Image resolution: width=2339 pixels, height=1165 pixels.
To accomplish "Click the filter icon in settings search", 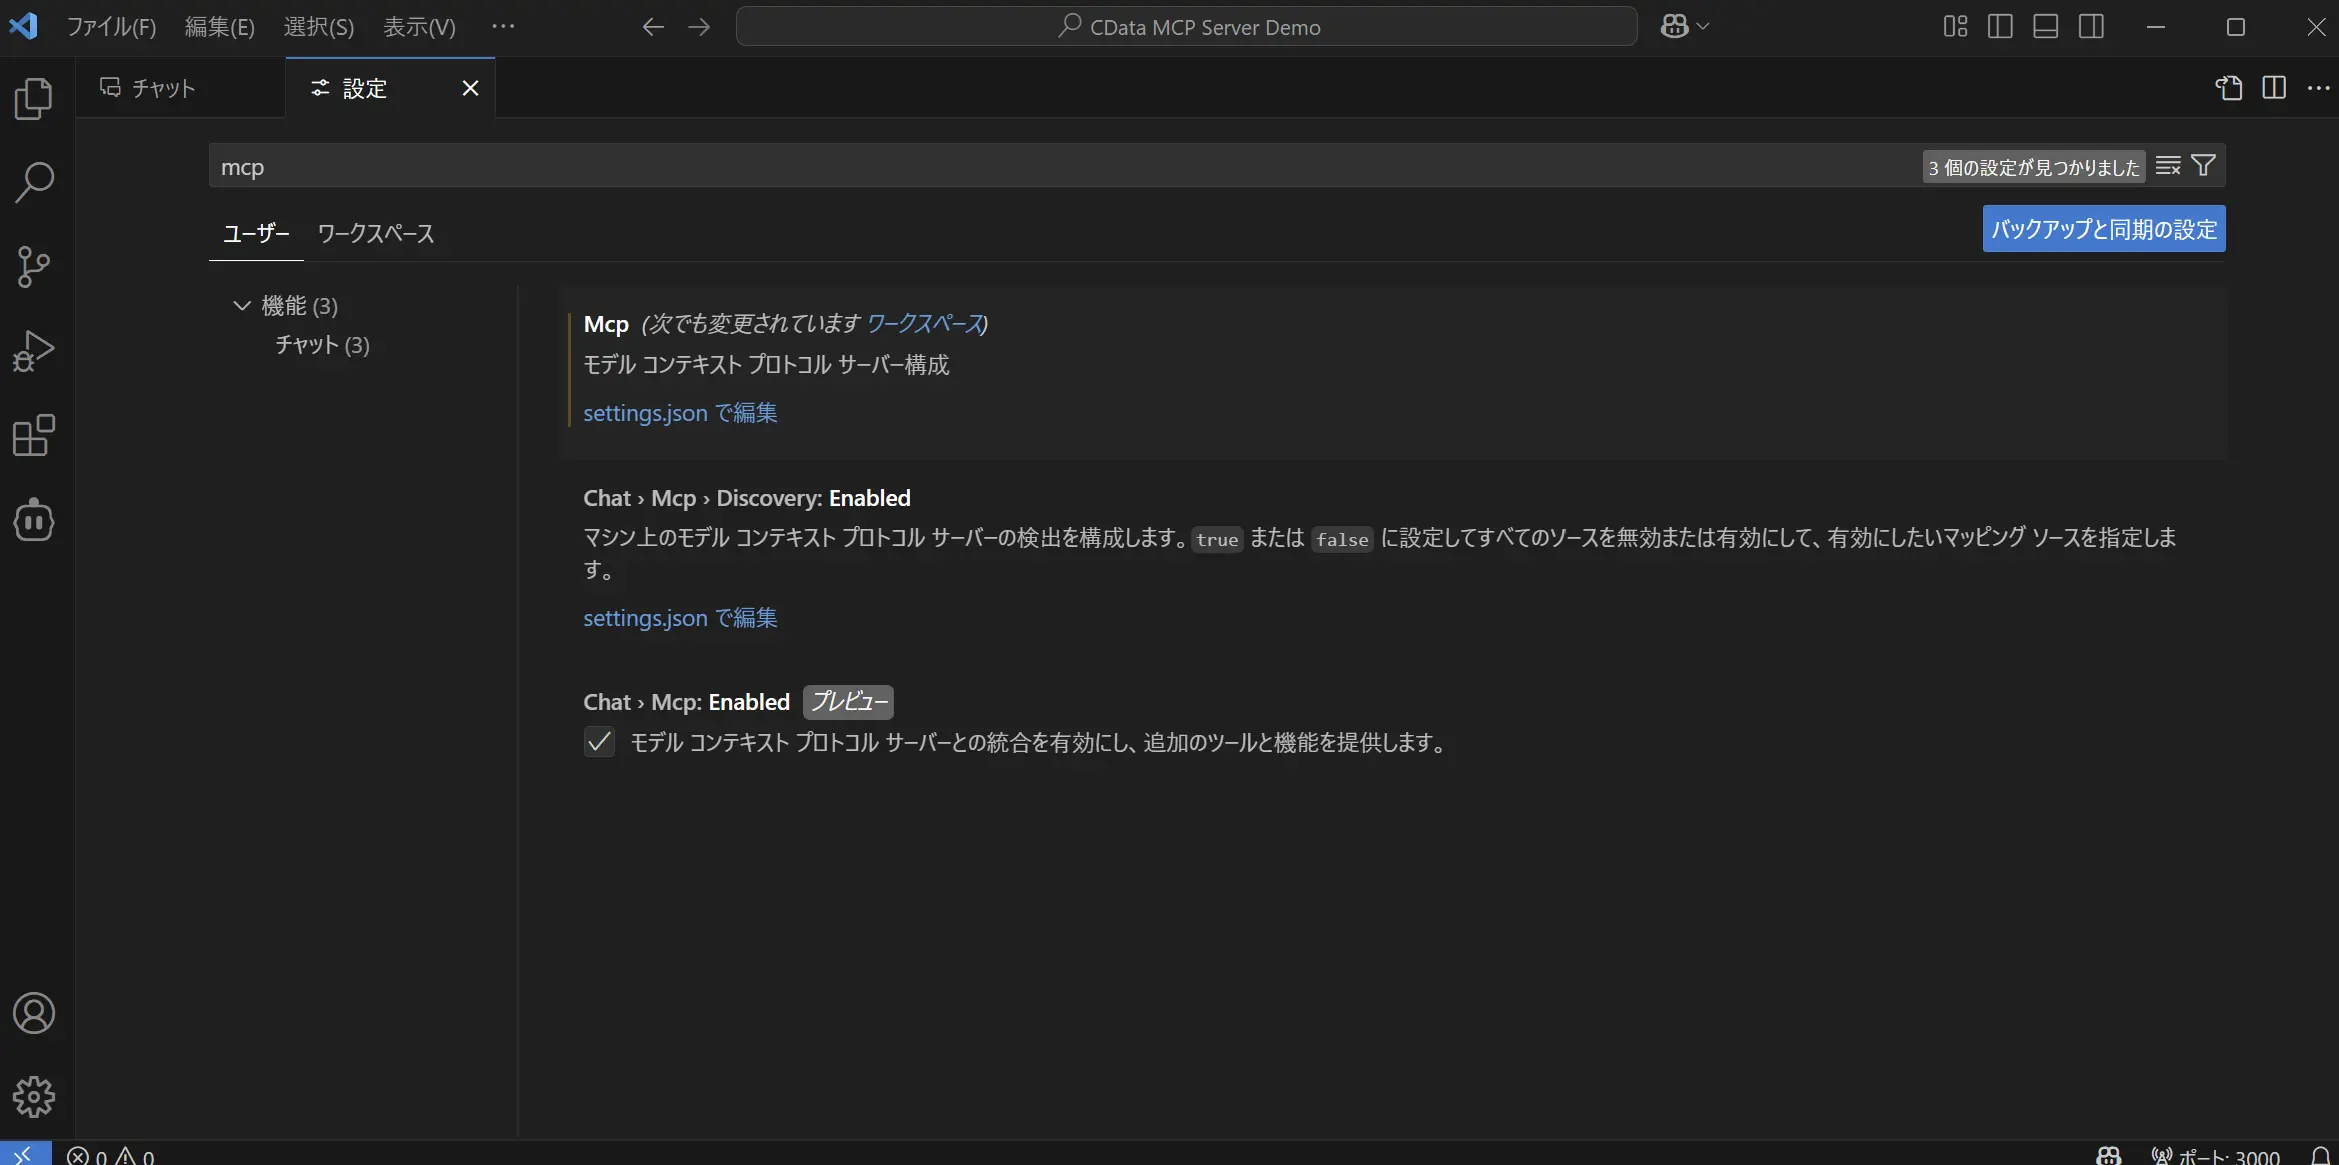I will point(2203,166).
